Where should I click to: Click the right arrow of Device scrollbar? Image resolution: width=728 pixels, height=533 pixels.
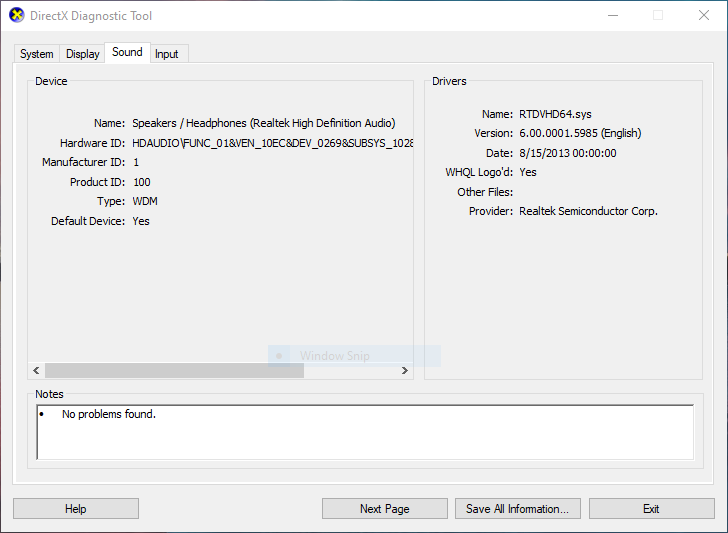coord(404,370)
